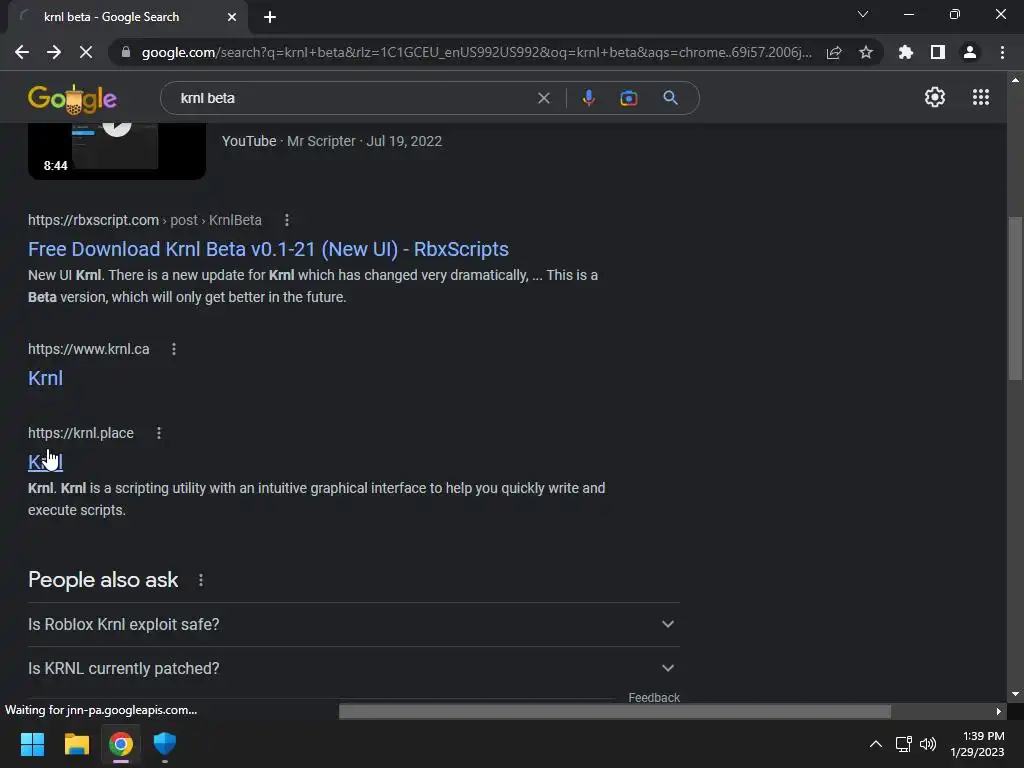Stop loading the page
The width and height of the screenshot is (1024, 768).
(86, 52)
